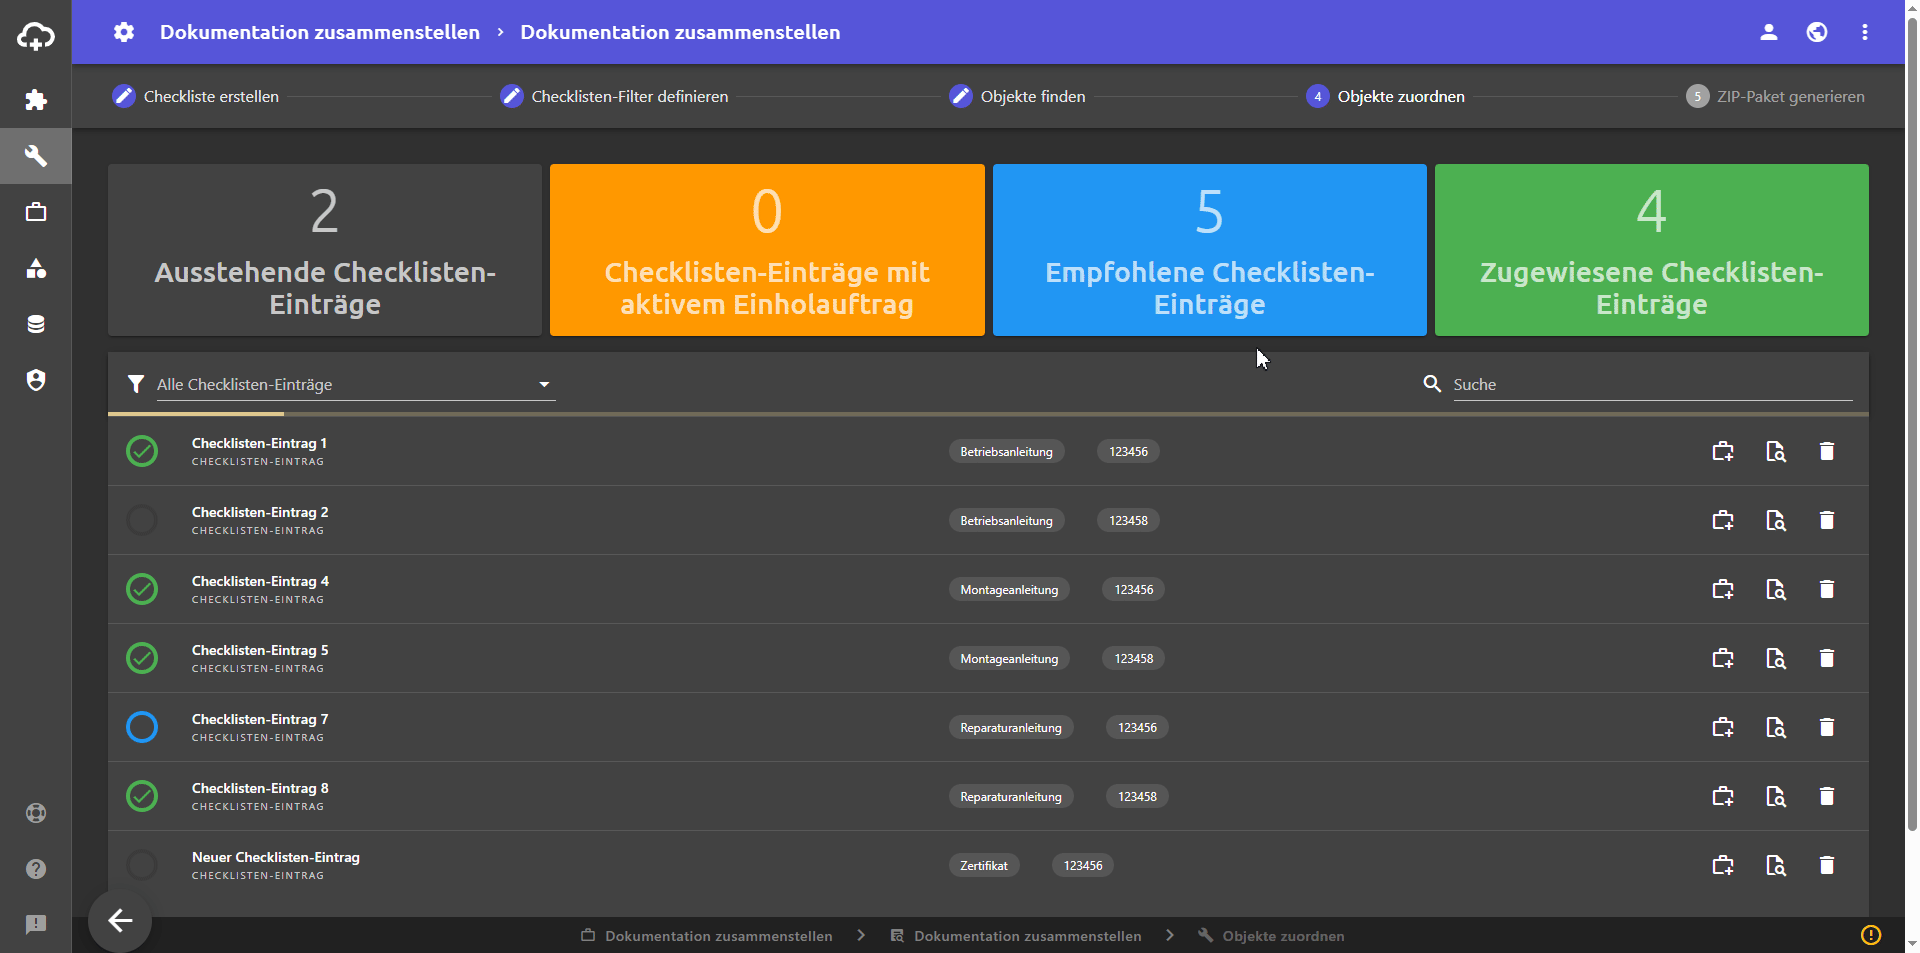Toggle status circle of Checklisten-Eintrag 2
Screen dimensions: 1920x953
pos(142,521)
